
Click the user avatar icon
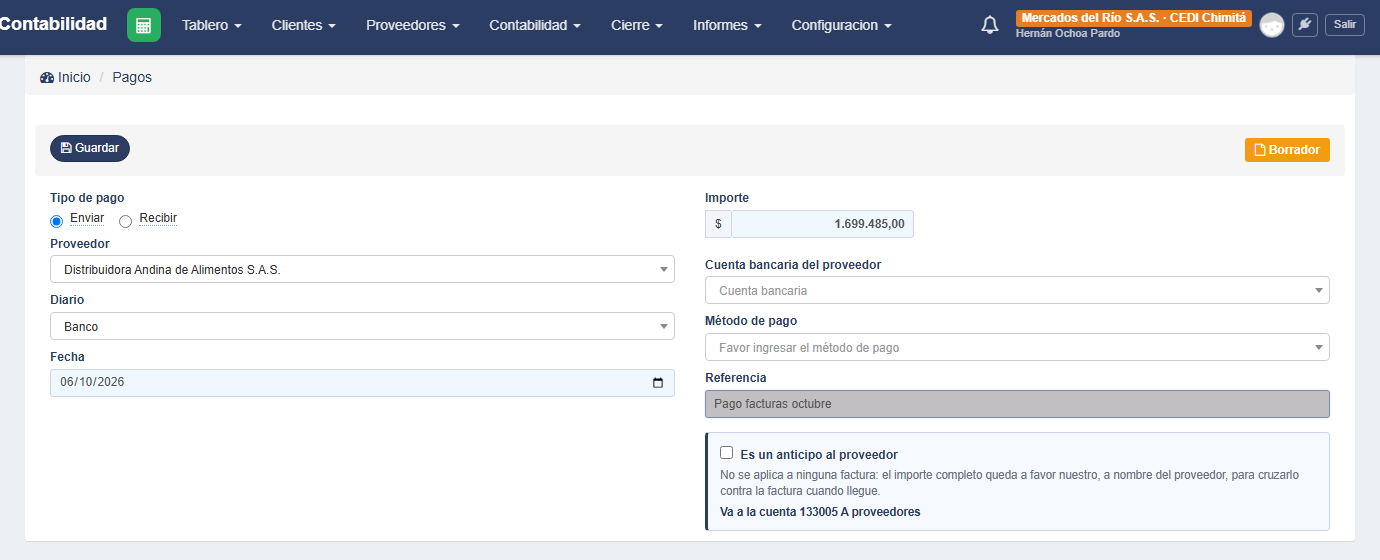click(1272, 25)
